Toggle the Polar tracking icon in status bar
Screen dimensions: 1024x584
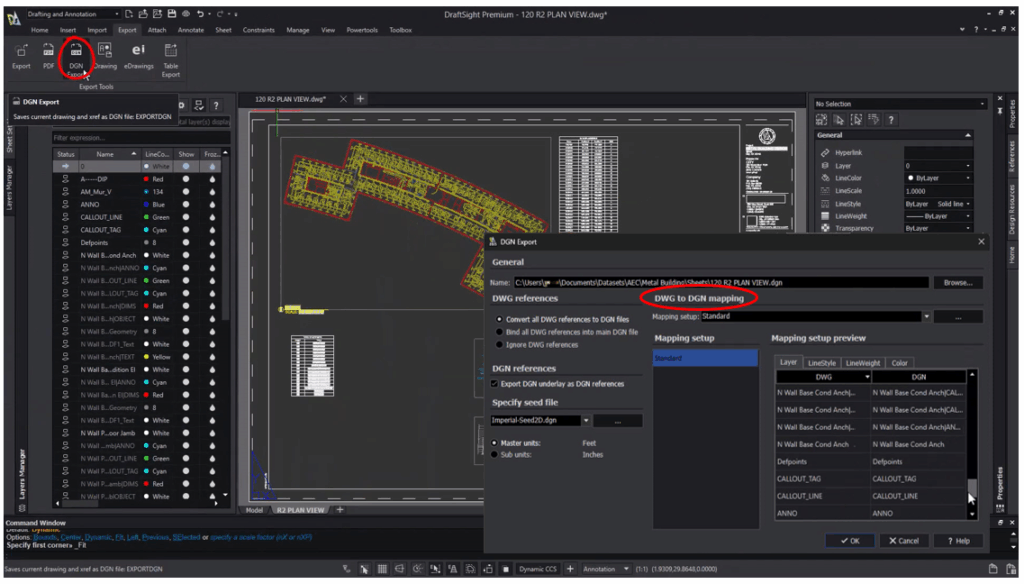pyautogui.click(x=417, y=569)
